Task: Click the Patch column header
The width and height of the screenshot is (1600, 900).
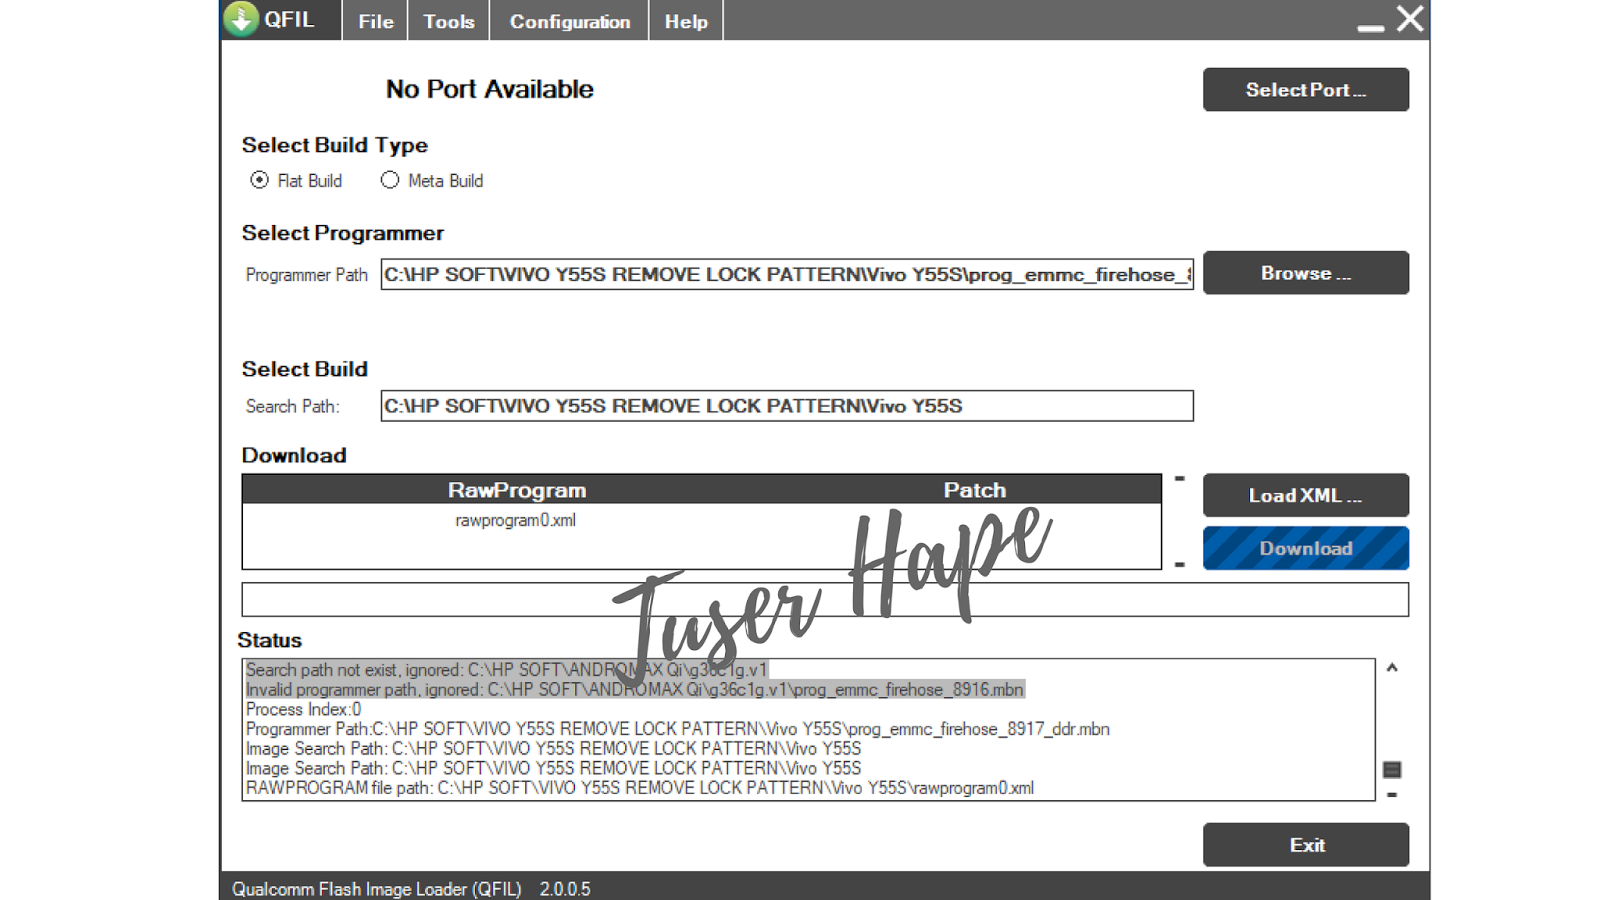Action: click(x=975, y=490)
